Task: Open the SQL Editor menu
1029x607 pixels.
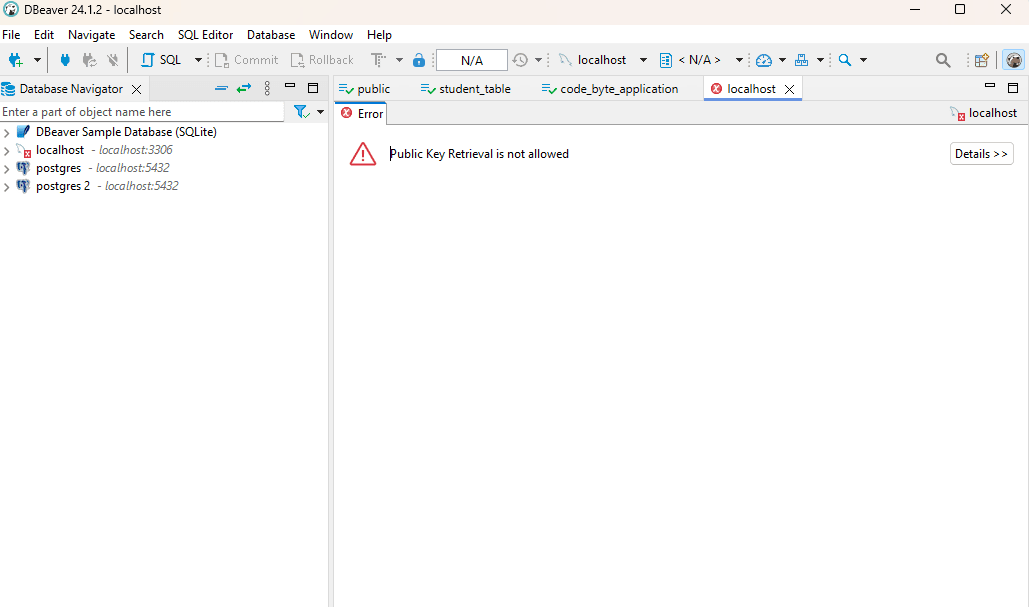Action: click(x=205, y=35)
